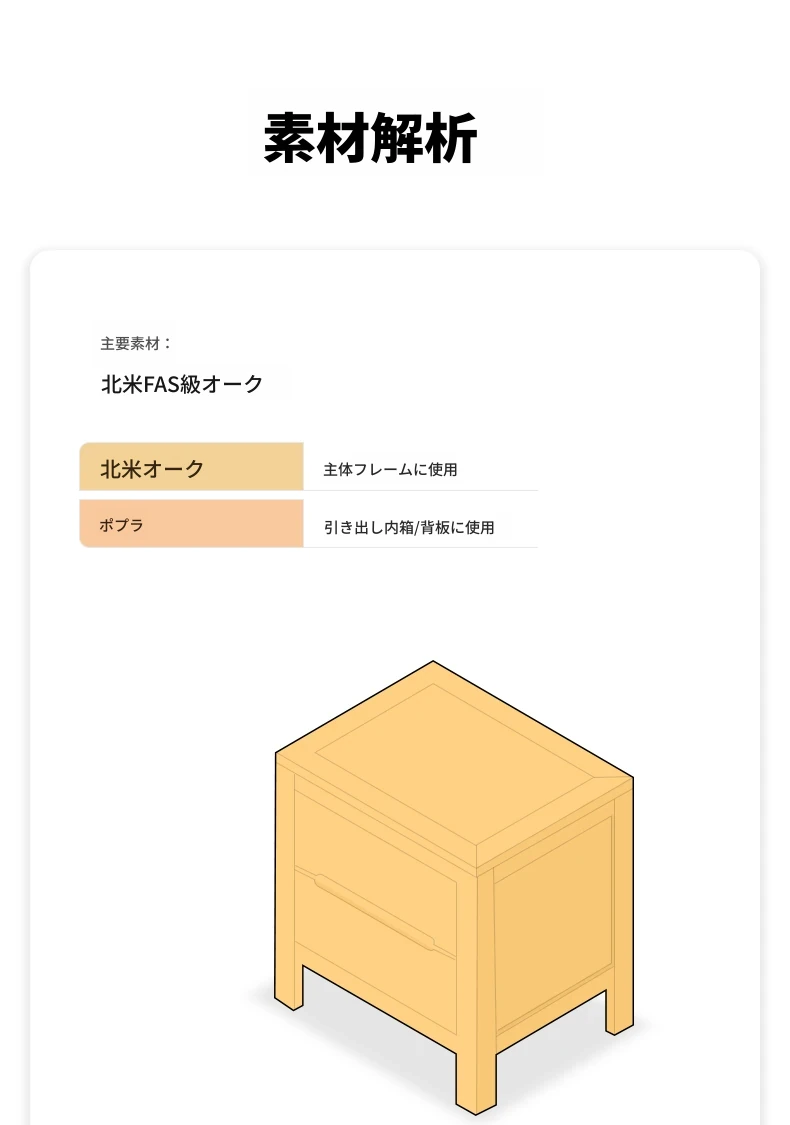Click the 北米FAS級オーク text
This screenshot has height=1125, width=790.
pos(182,384)
